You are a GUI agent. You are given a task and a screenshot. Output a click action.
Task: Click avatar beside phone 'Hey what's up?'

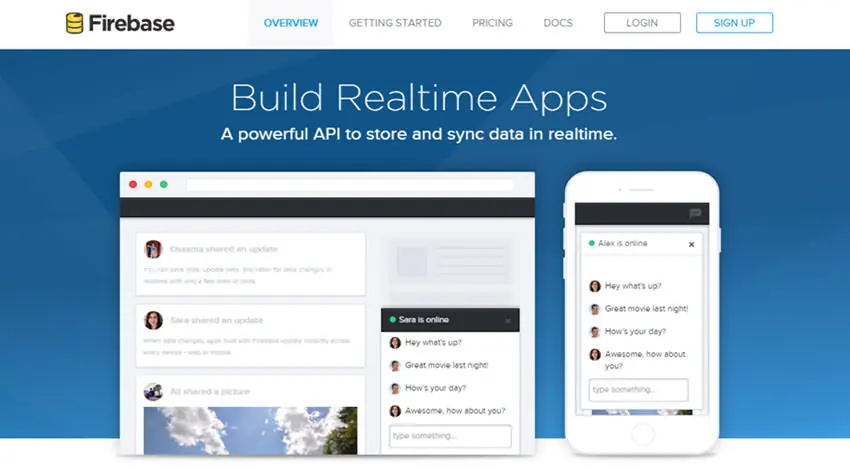595,286
